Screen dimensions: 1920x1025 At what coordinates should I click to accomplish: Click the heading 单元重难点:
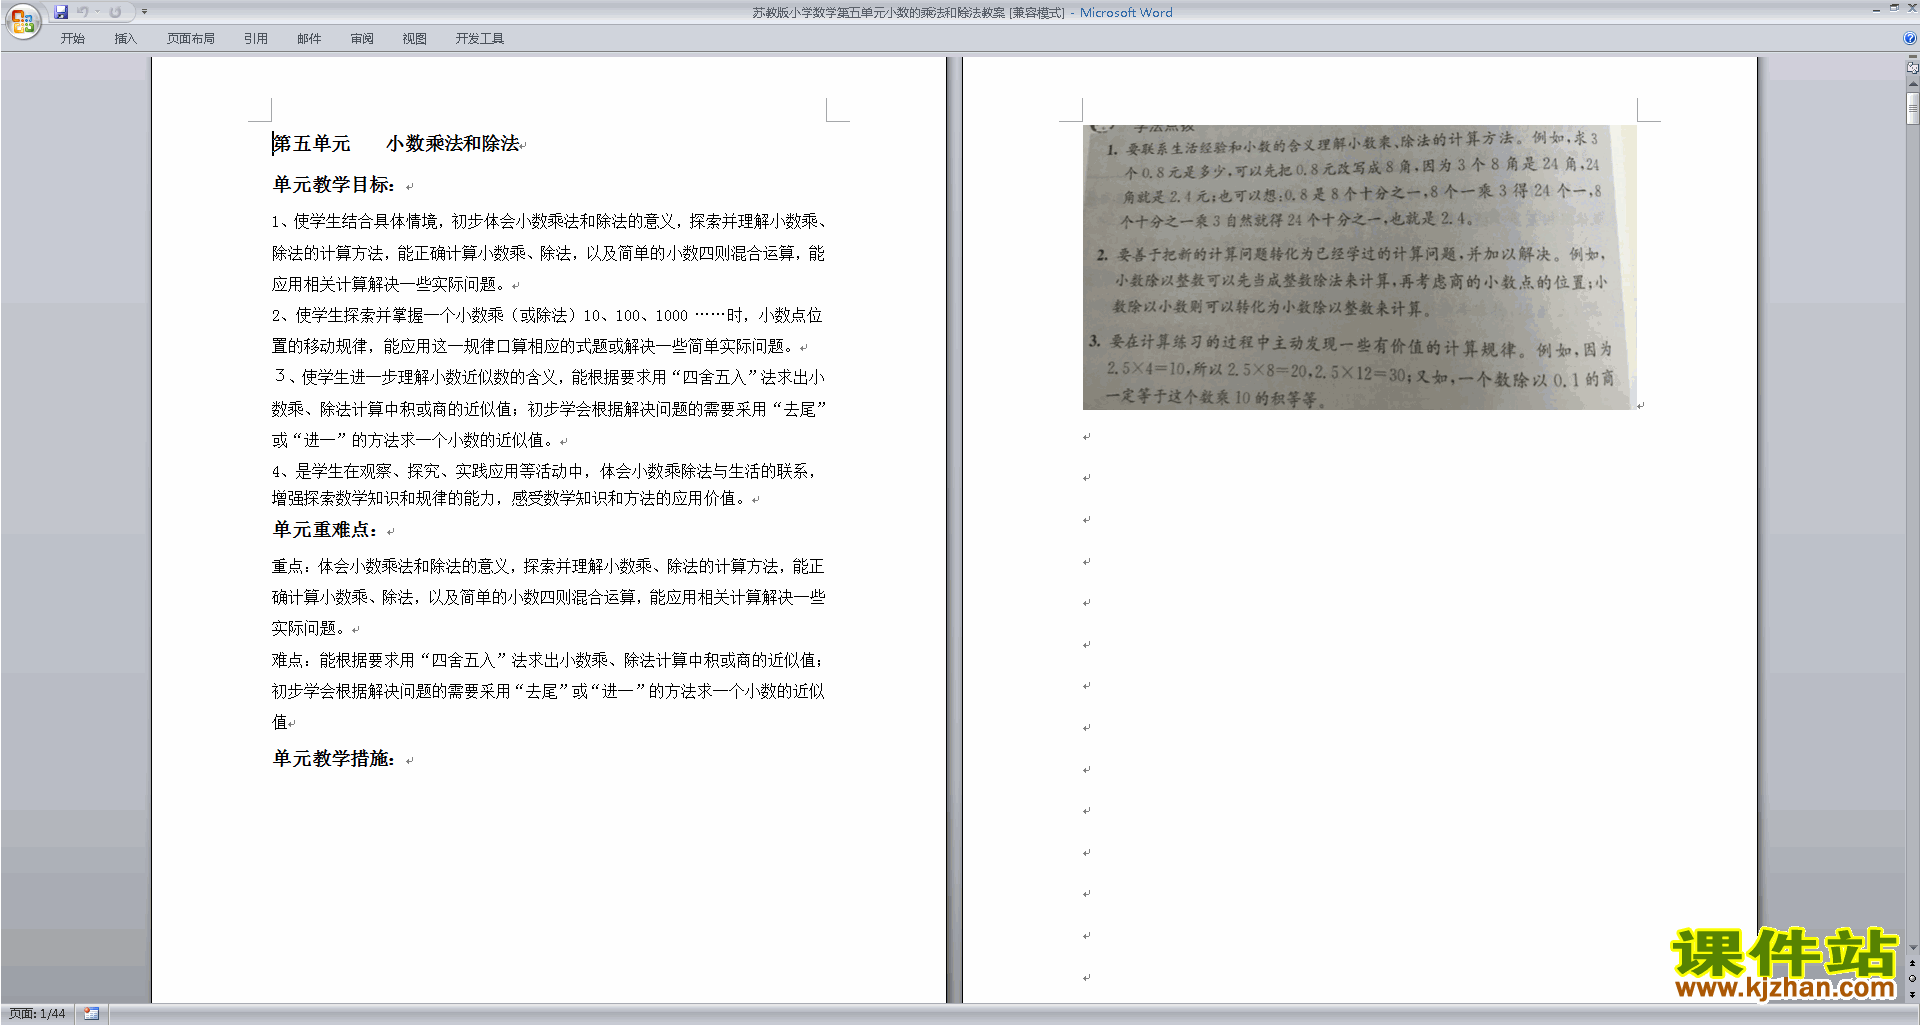click(326, 530)
